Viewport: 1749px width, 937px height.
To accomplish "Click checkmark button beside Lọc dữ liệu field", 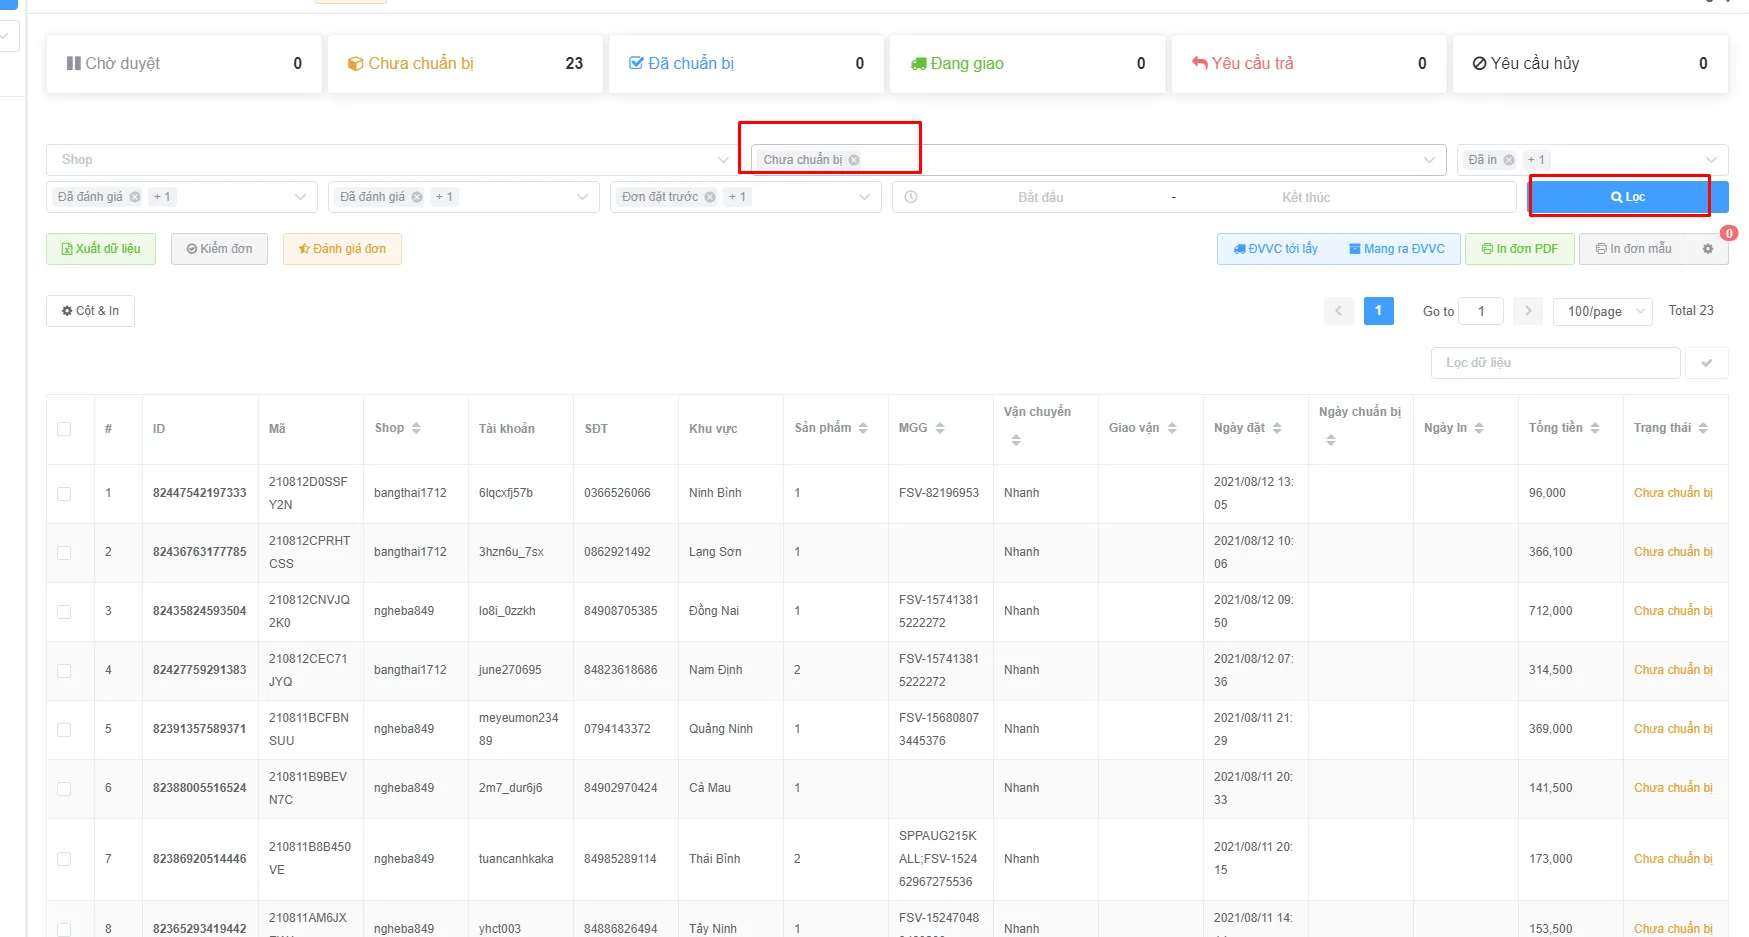I will pos(1707,363).
